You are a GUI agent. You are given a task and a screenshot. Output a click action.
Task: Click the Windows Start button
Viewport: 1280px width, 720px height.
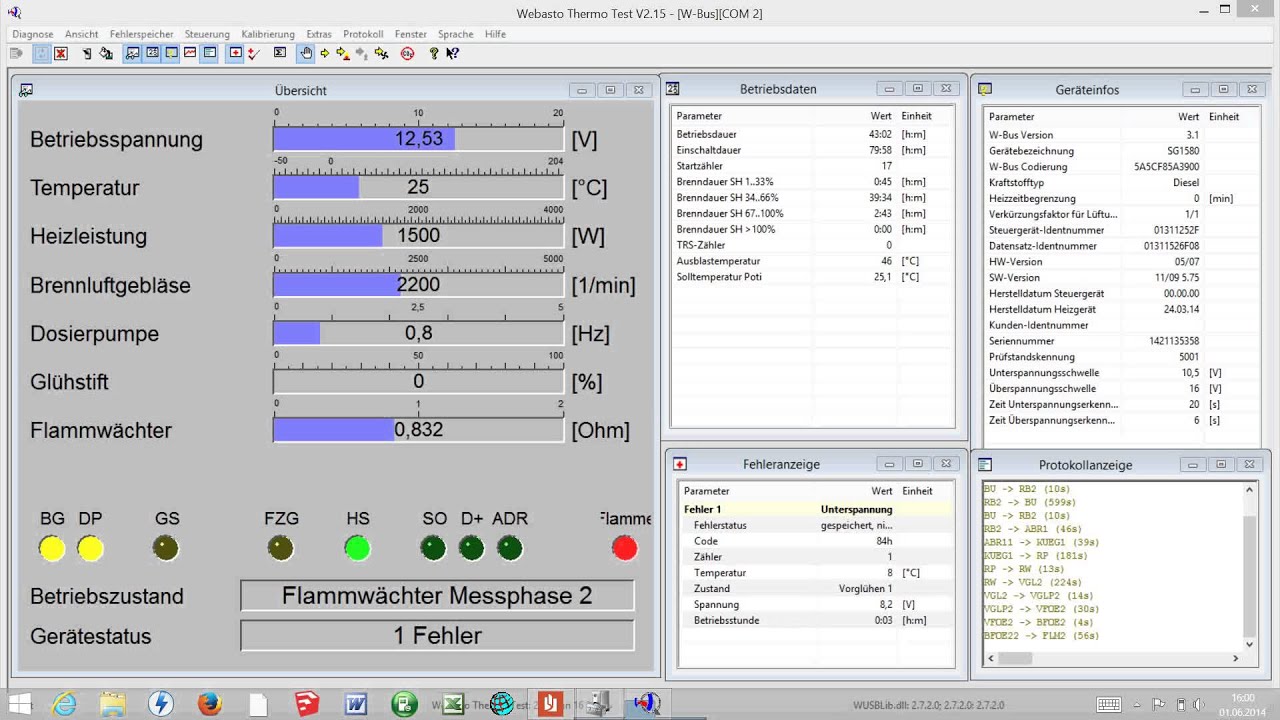pyautogui.click(x=19, y=703)
